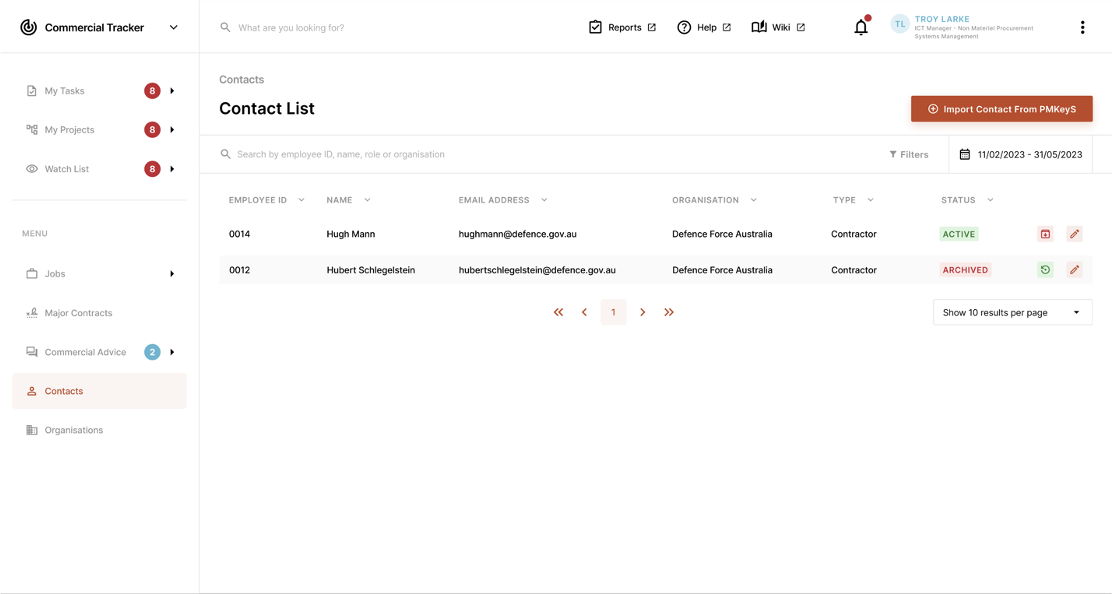Open the Wiki
Viewport: 1112px width, 594px height.
778,27
